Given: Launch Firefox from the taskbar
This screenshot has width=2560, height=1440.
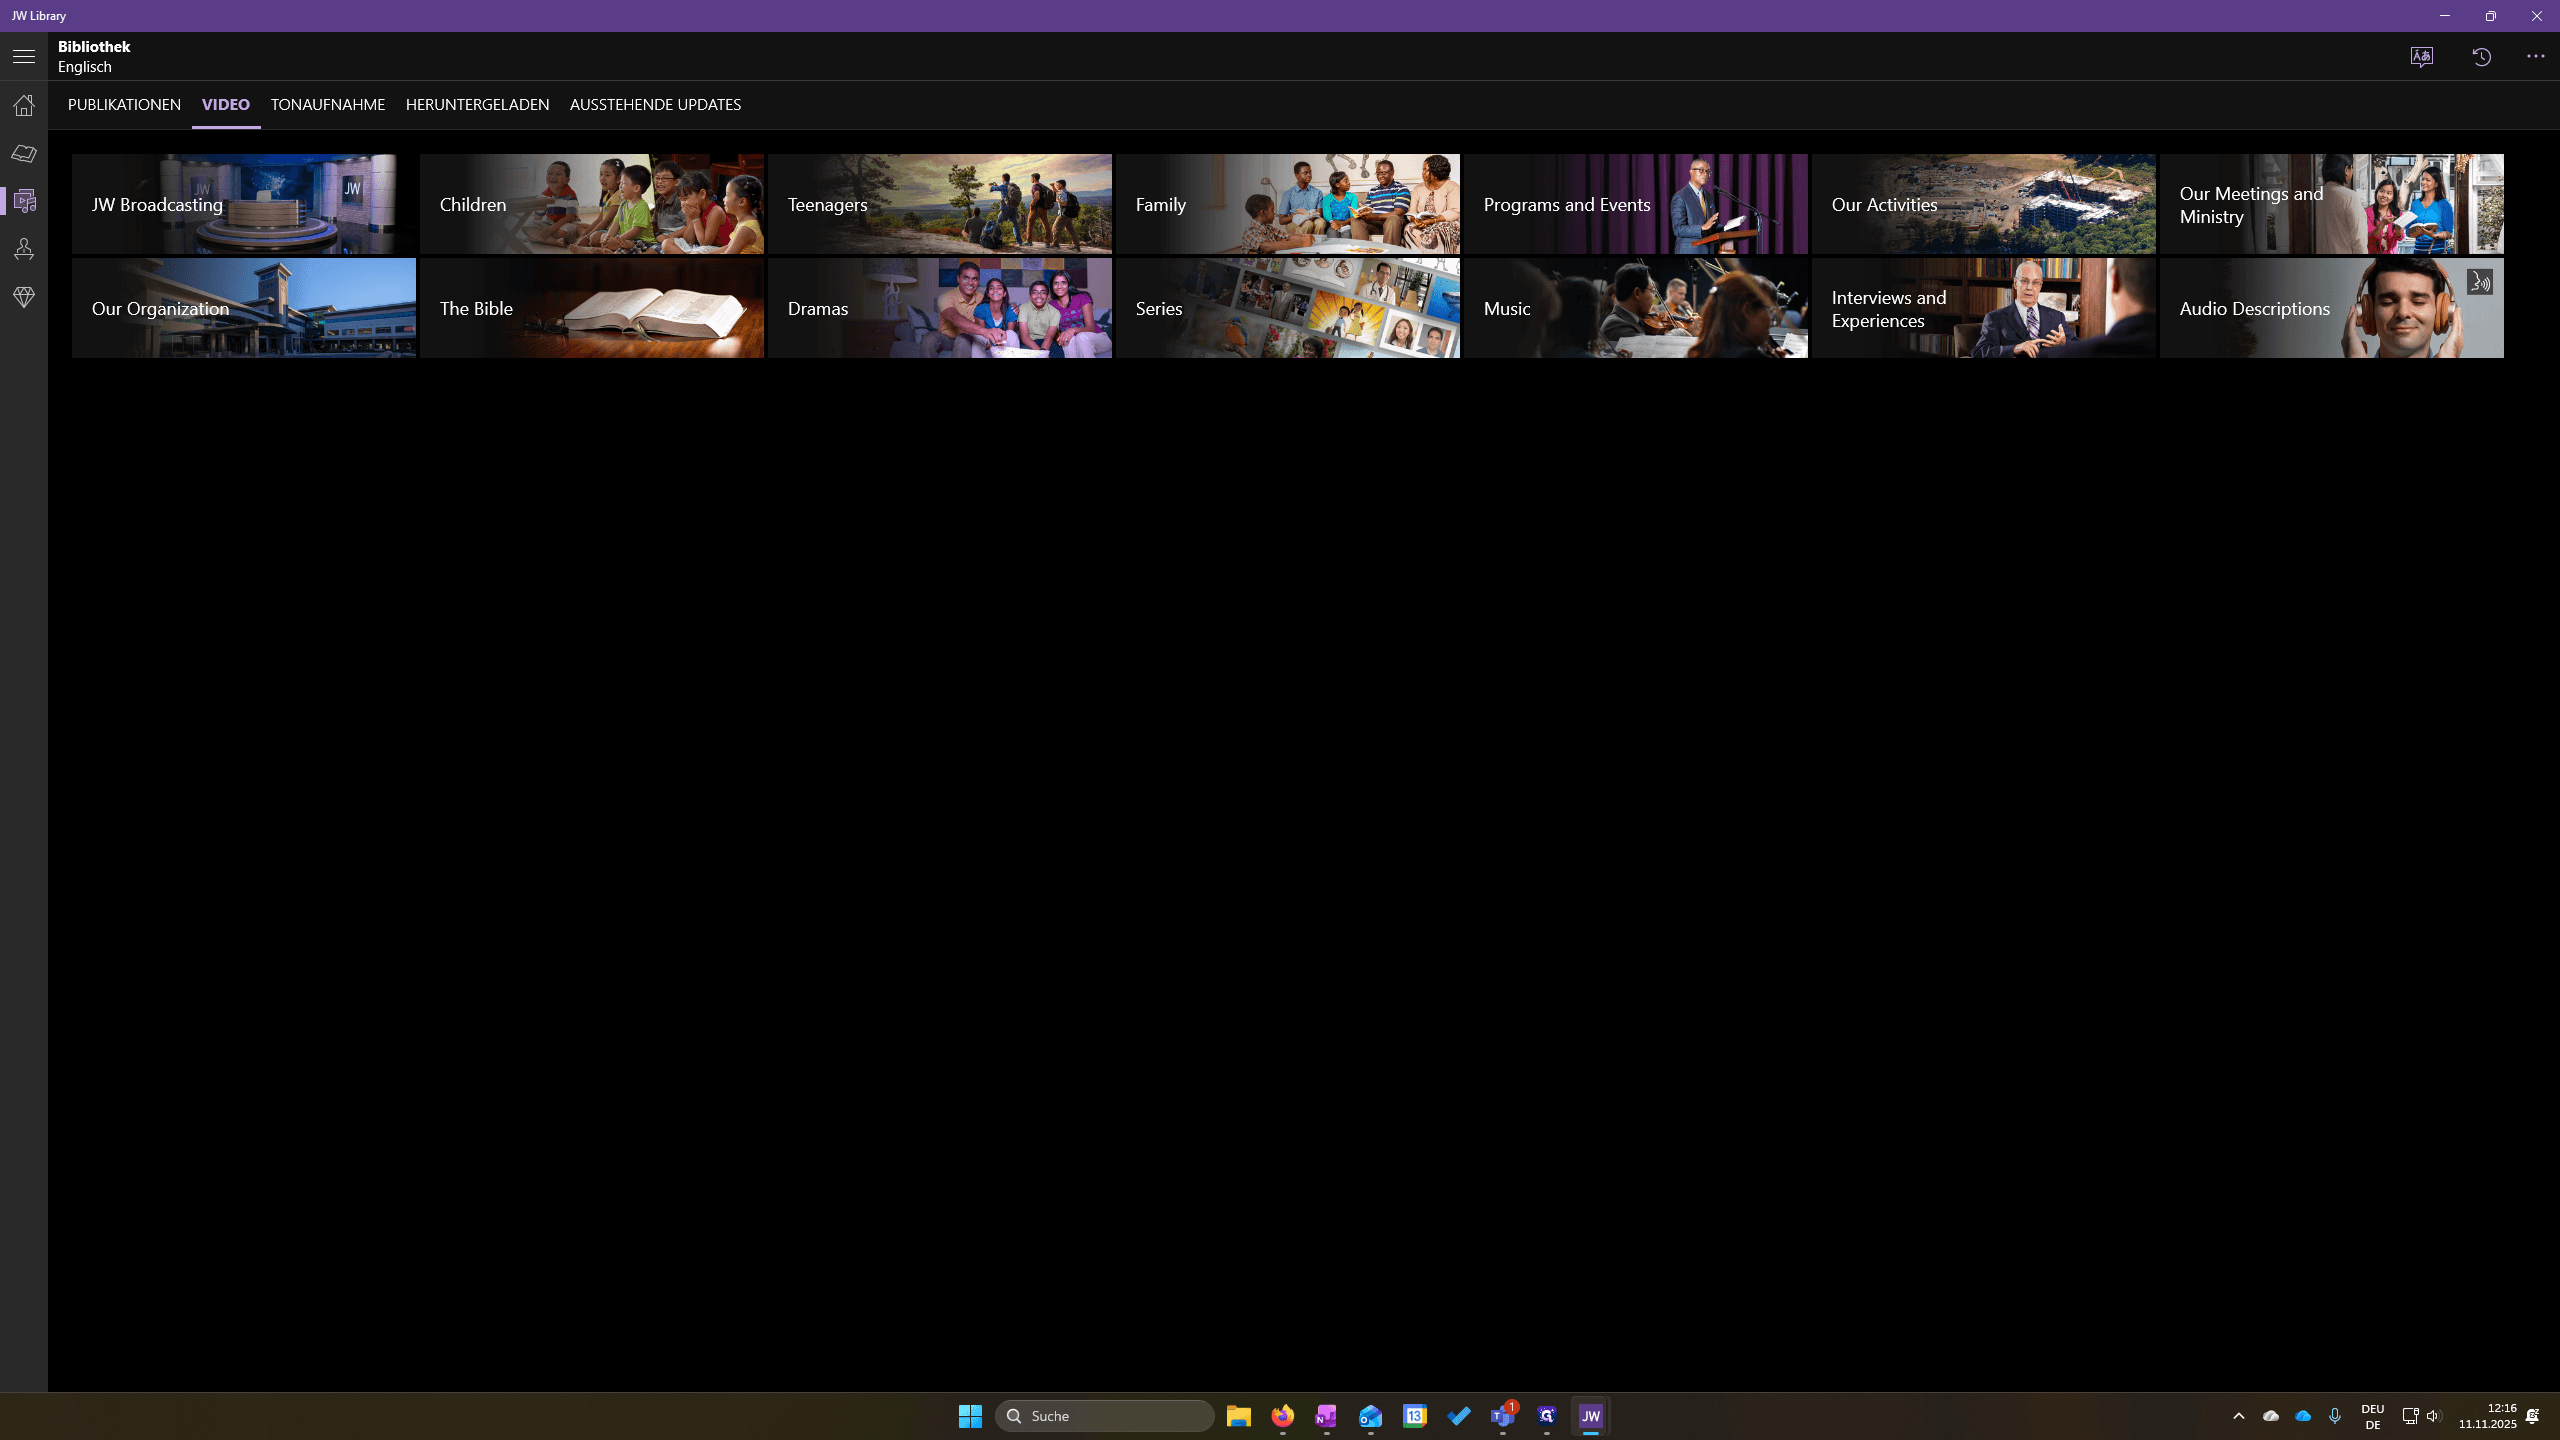Looking at the screenshot, I should tap(1282, 1416).
